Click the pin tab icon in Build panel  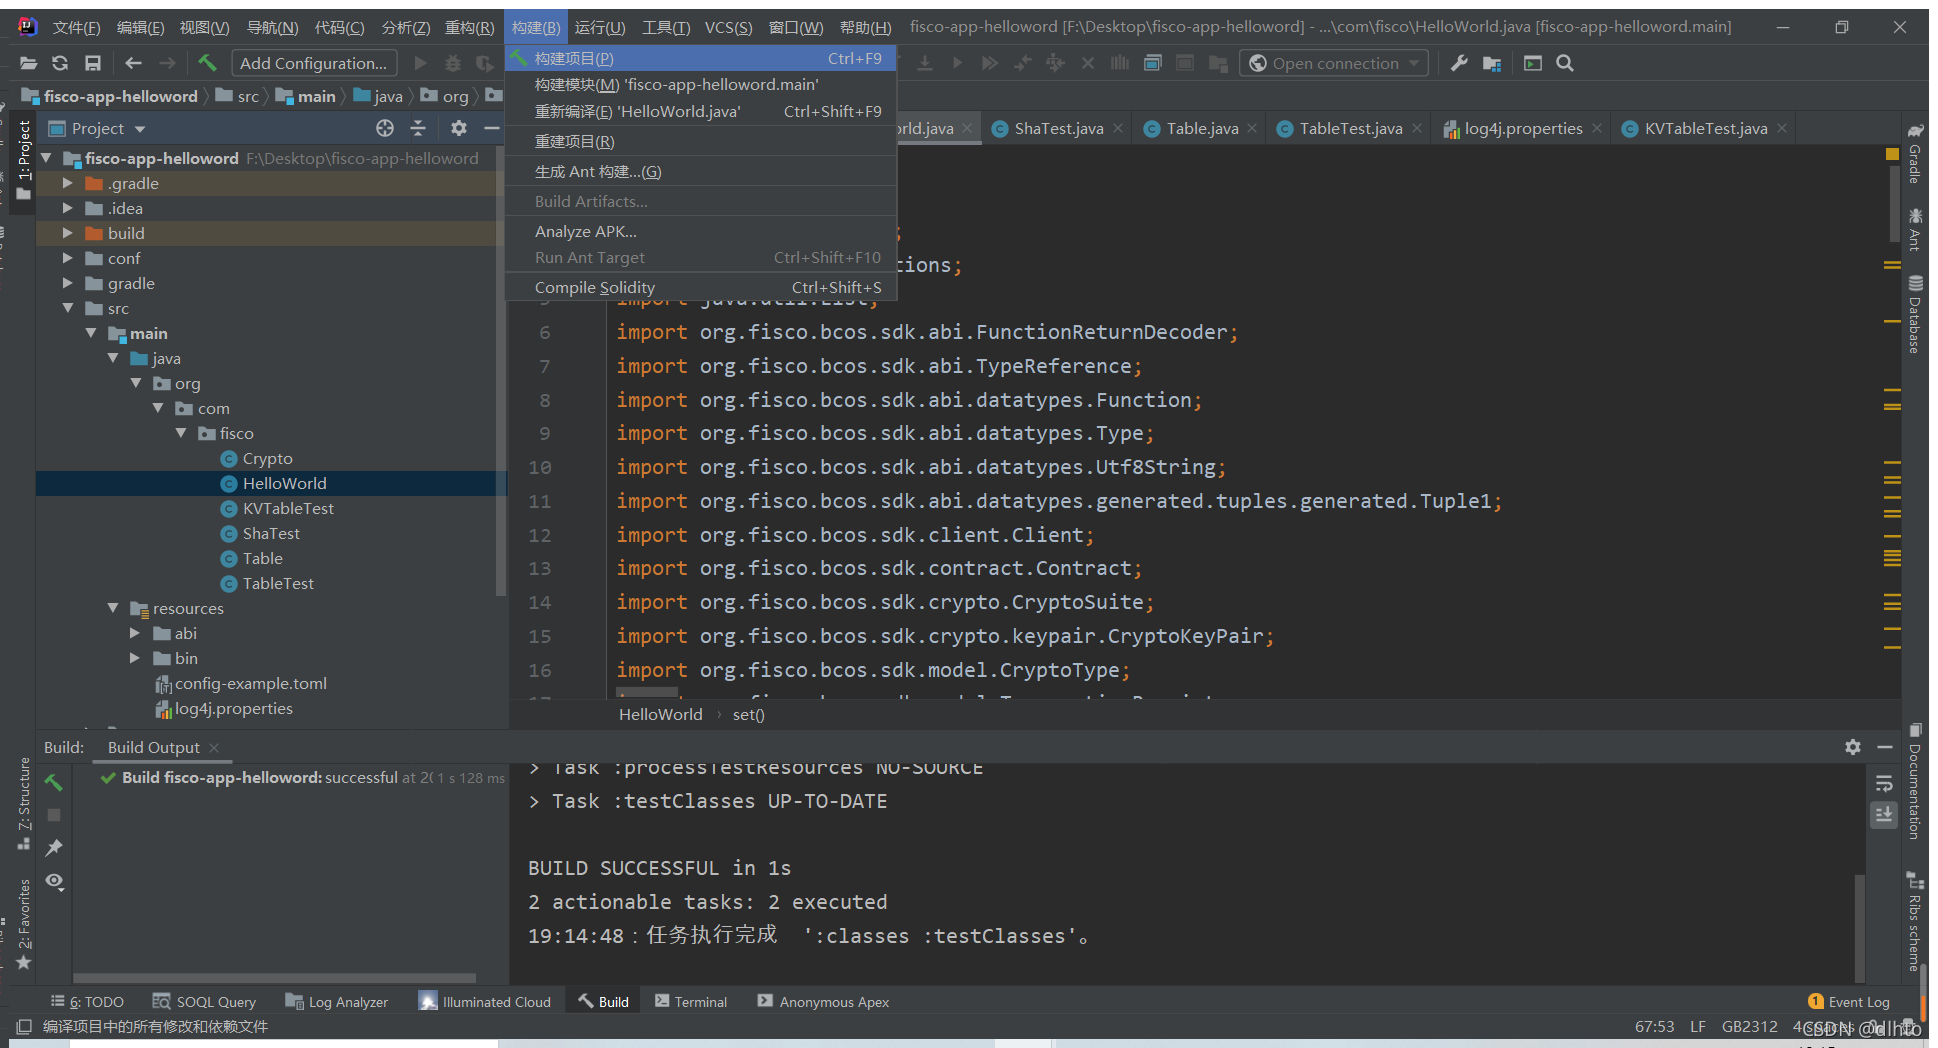54,848
